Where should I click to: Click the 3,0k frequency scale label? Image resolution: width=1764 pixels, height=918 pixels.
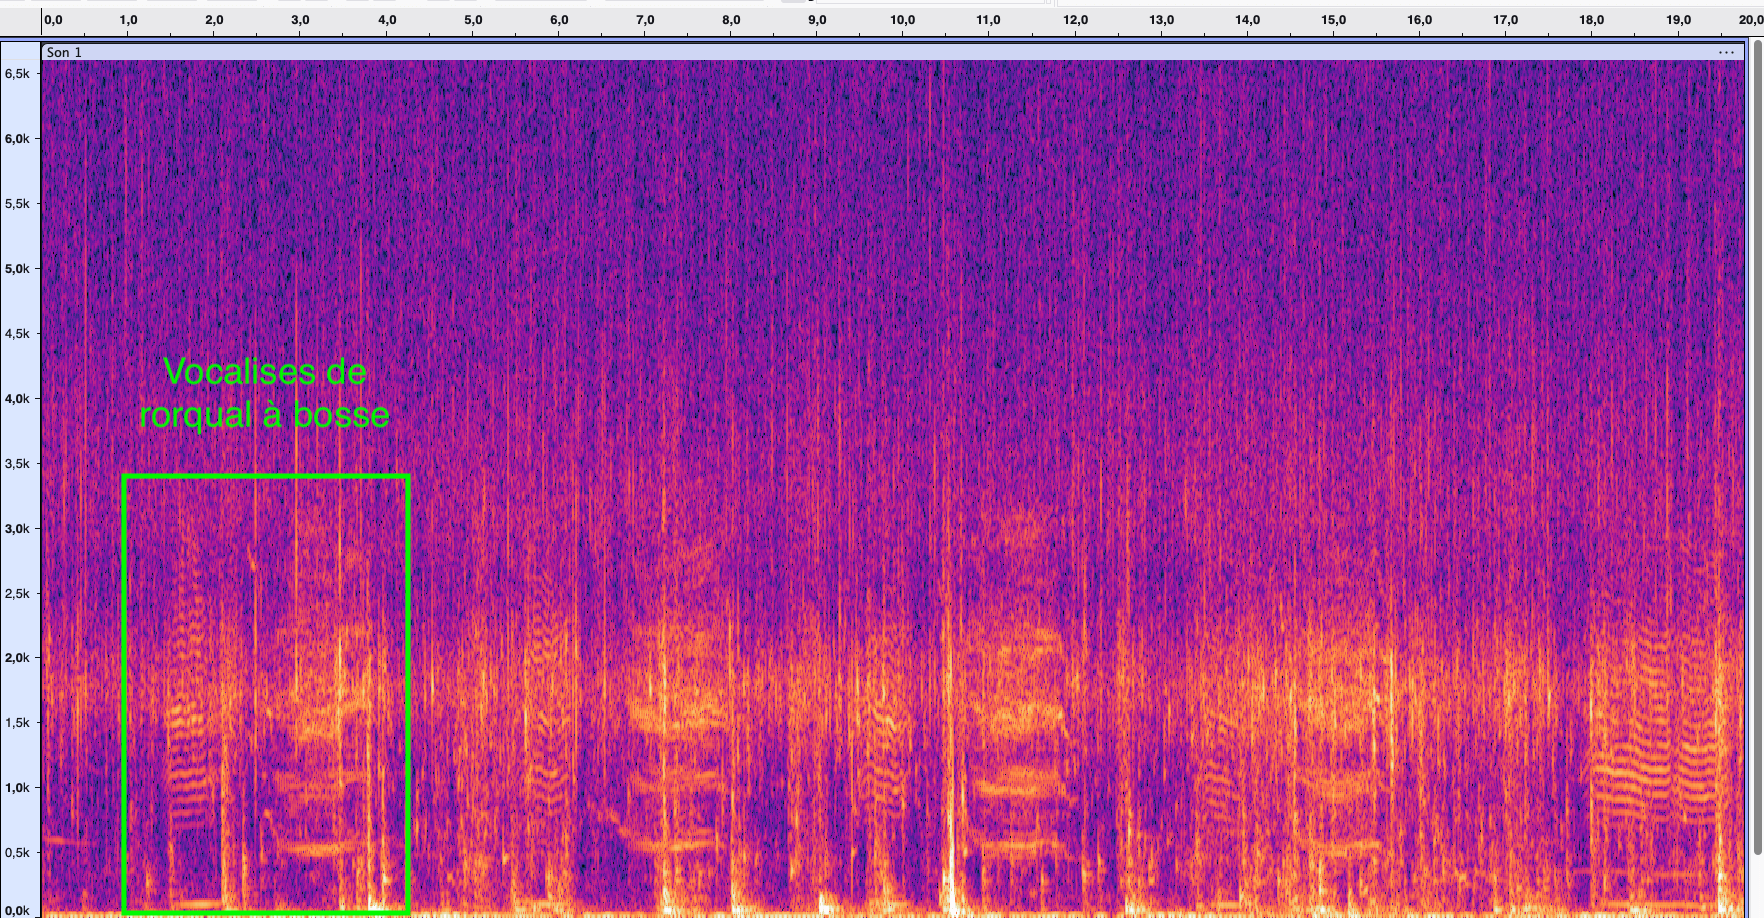point(17,529)
